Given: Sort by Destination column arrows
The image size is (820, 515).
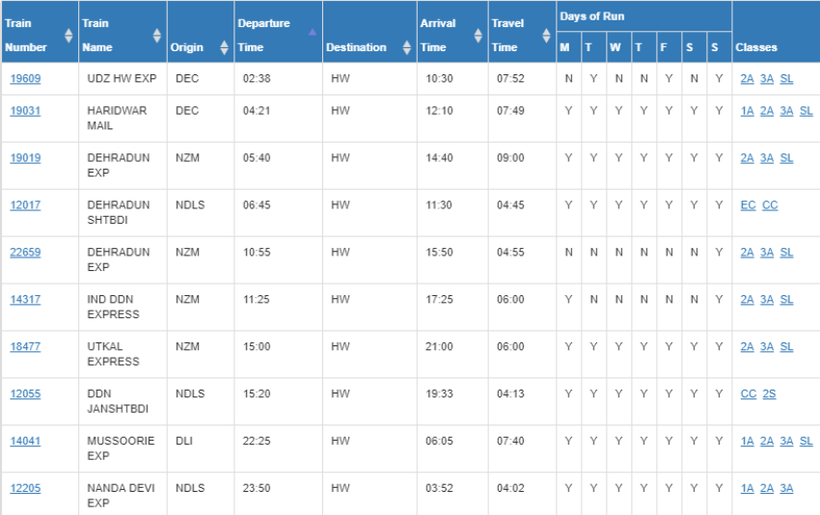Looking at the screenshot, I should [406, 47].
